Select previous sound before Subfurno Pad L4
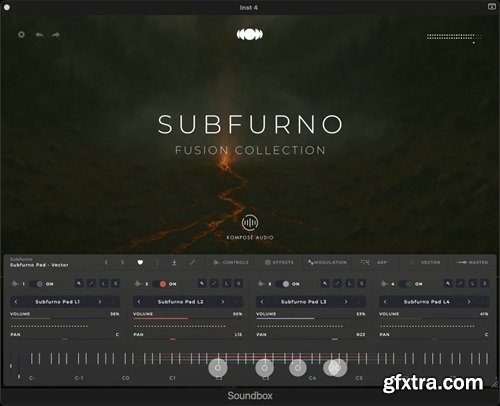 click(385, 302)
